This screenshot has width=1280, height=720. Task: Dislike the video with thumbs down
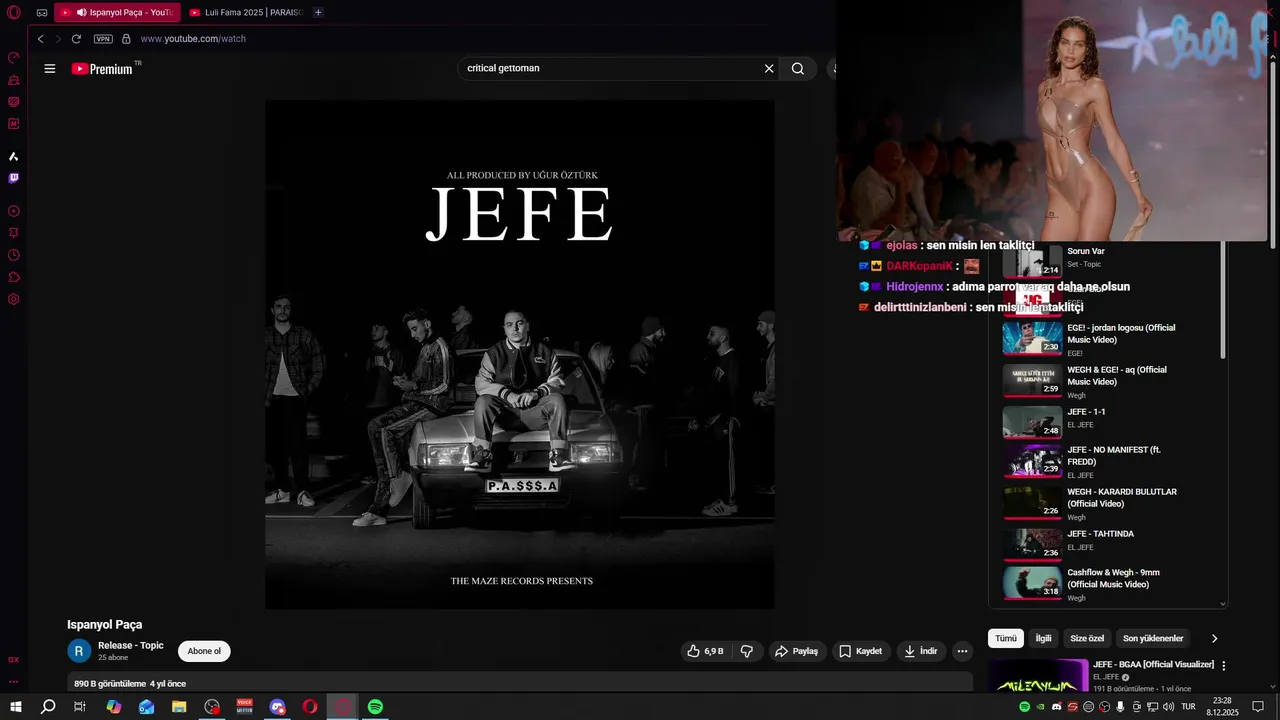pos(746,651)
